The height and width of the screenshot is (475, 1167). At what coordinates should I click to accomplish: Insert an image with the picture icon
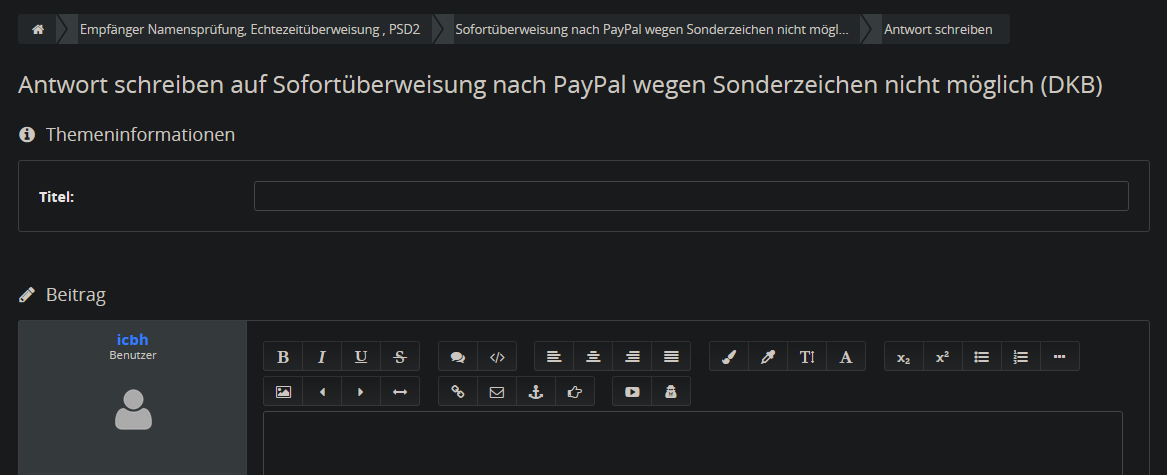click(283, 392)
